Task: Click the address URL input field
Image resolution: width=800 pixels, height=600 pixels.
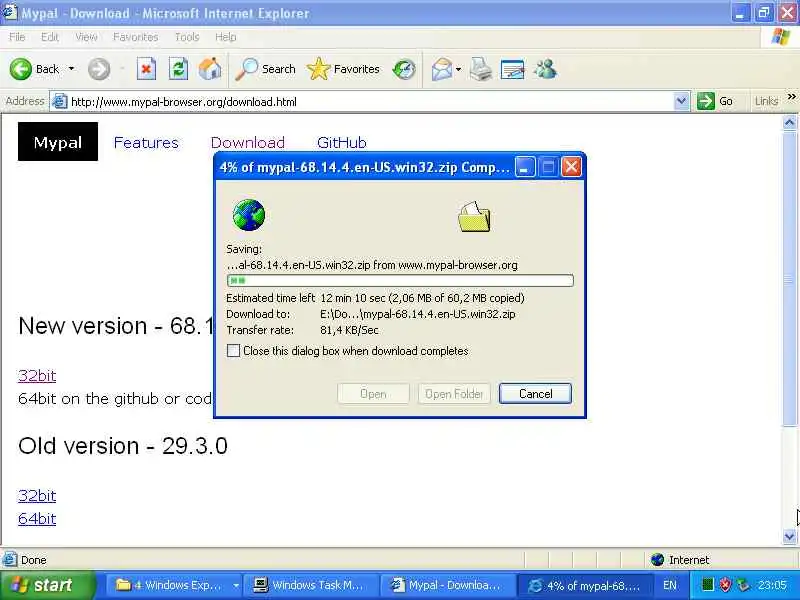Action: (370, 102)
